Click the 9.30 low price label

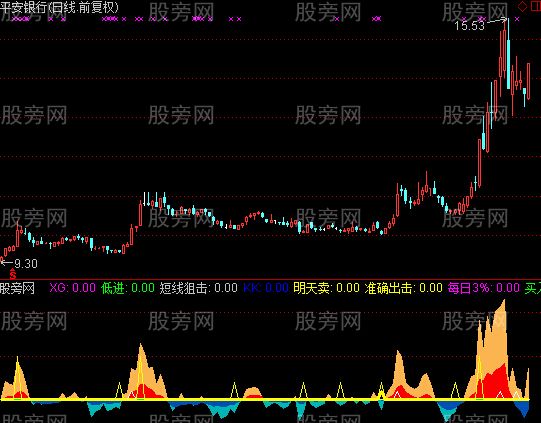(26, 264)
